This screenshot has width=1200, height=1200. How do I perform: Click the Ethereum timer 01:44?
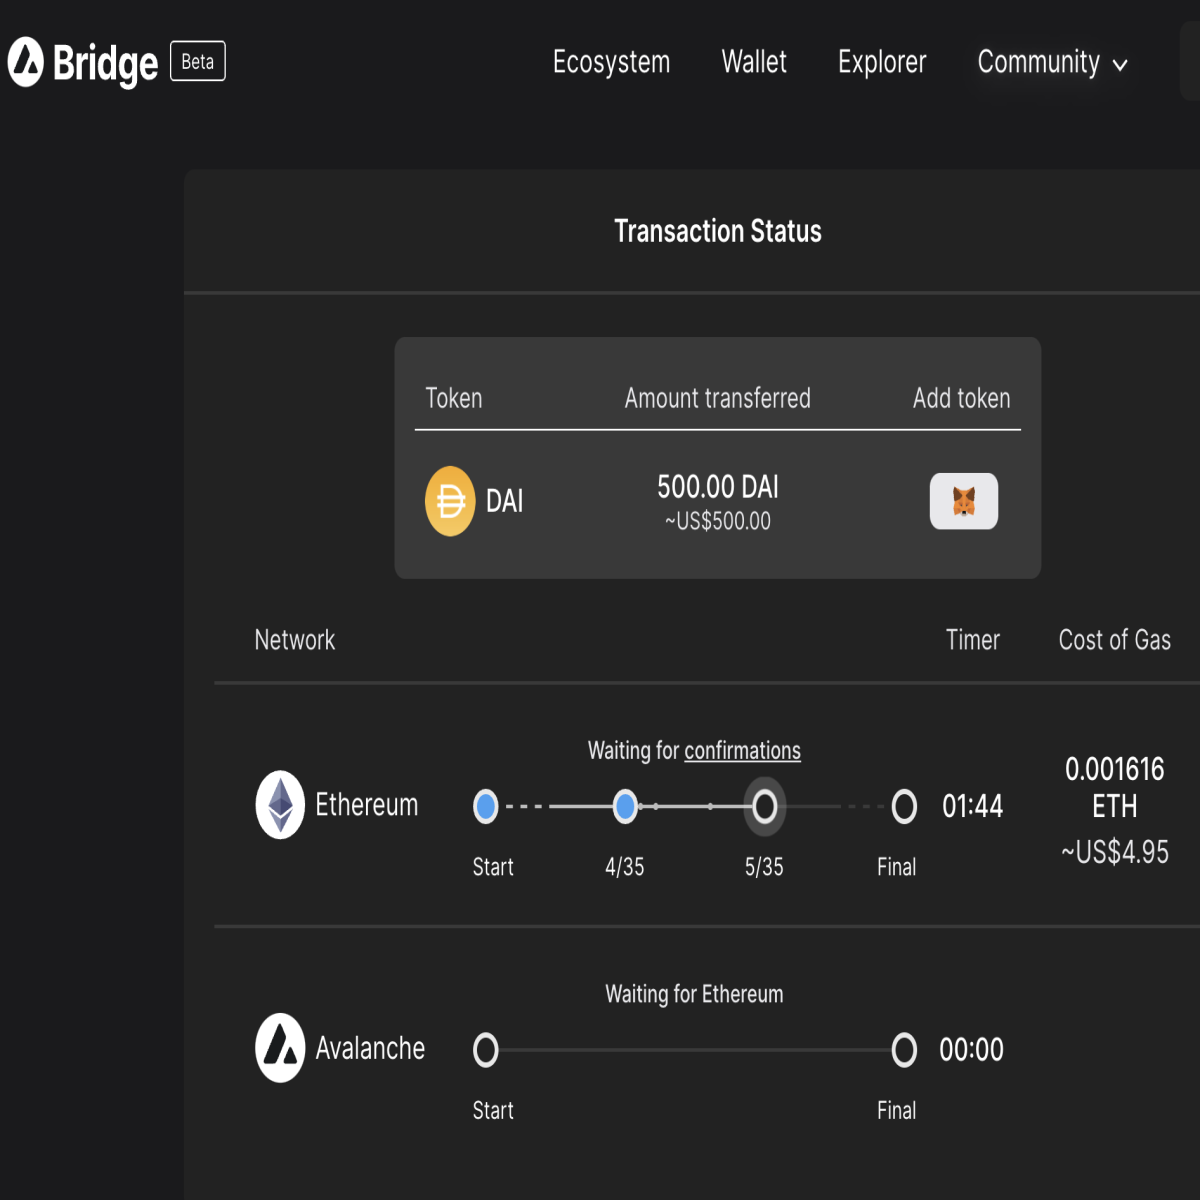point(972,806)
